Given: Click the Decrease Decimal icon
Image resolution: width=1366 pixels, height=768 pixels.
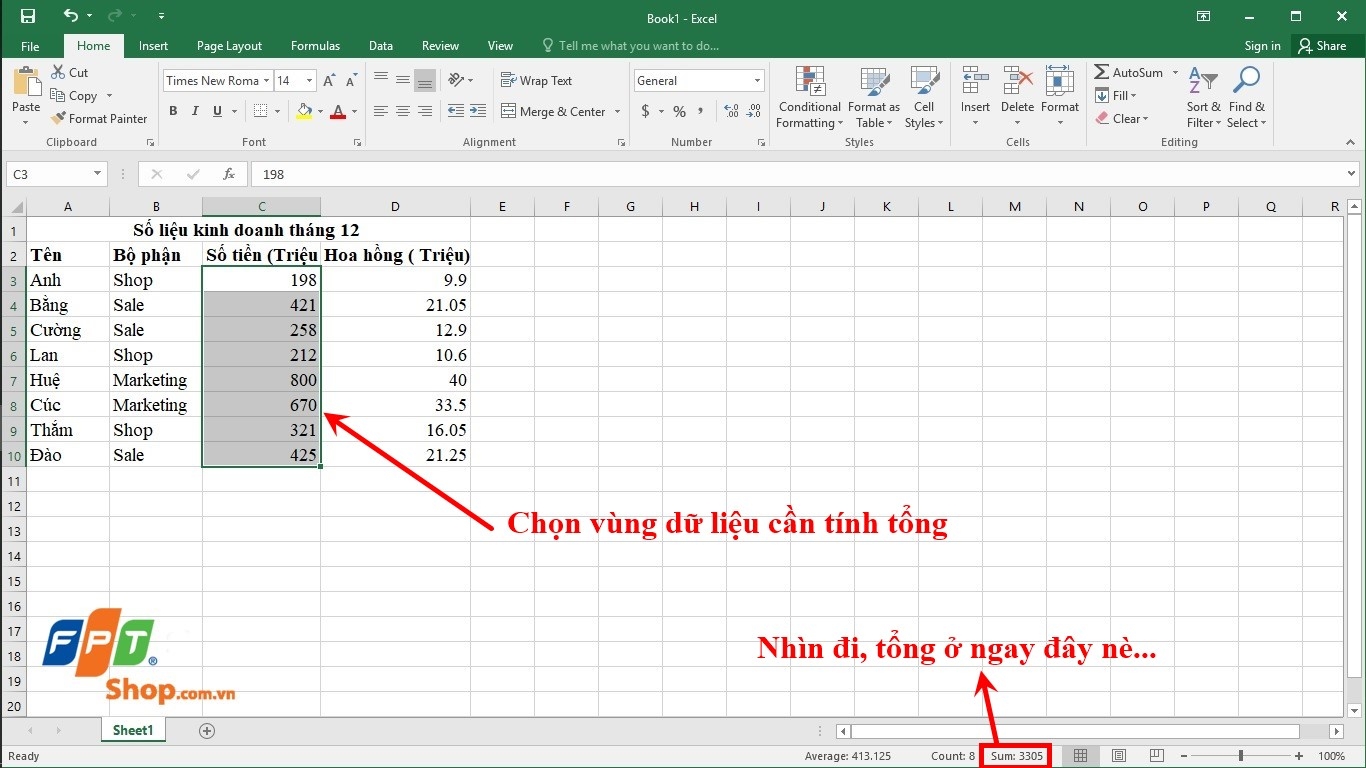Looking at the screenshot, I should (x=754, y=111).
